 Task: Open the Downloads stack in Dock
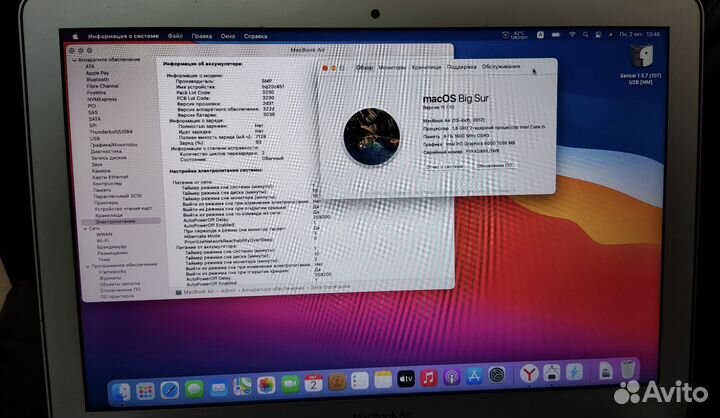[606, 370]
